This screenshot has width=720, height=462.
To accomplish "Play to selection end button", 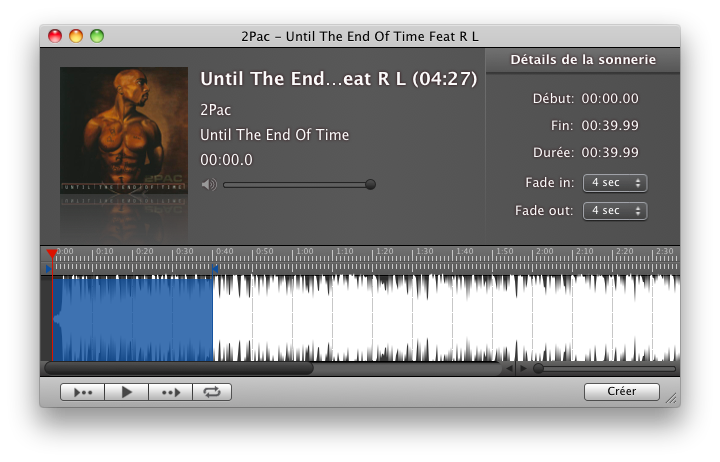I will coord(170,392).
